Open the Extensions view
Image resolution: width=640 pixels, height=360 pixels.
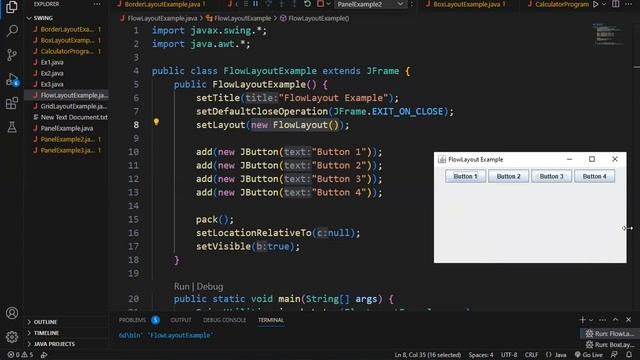pyautogui.click(x=12, y=103)
